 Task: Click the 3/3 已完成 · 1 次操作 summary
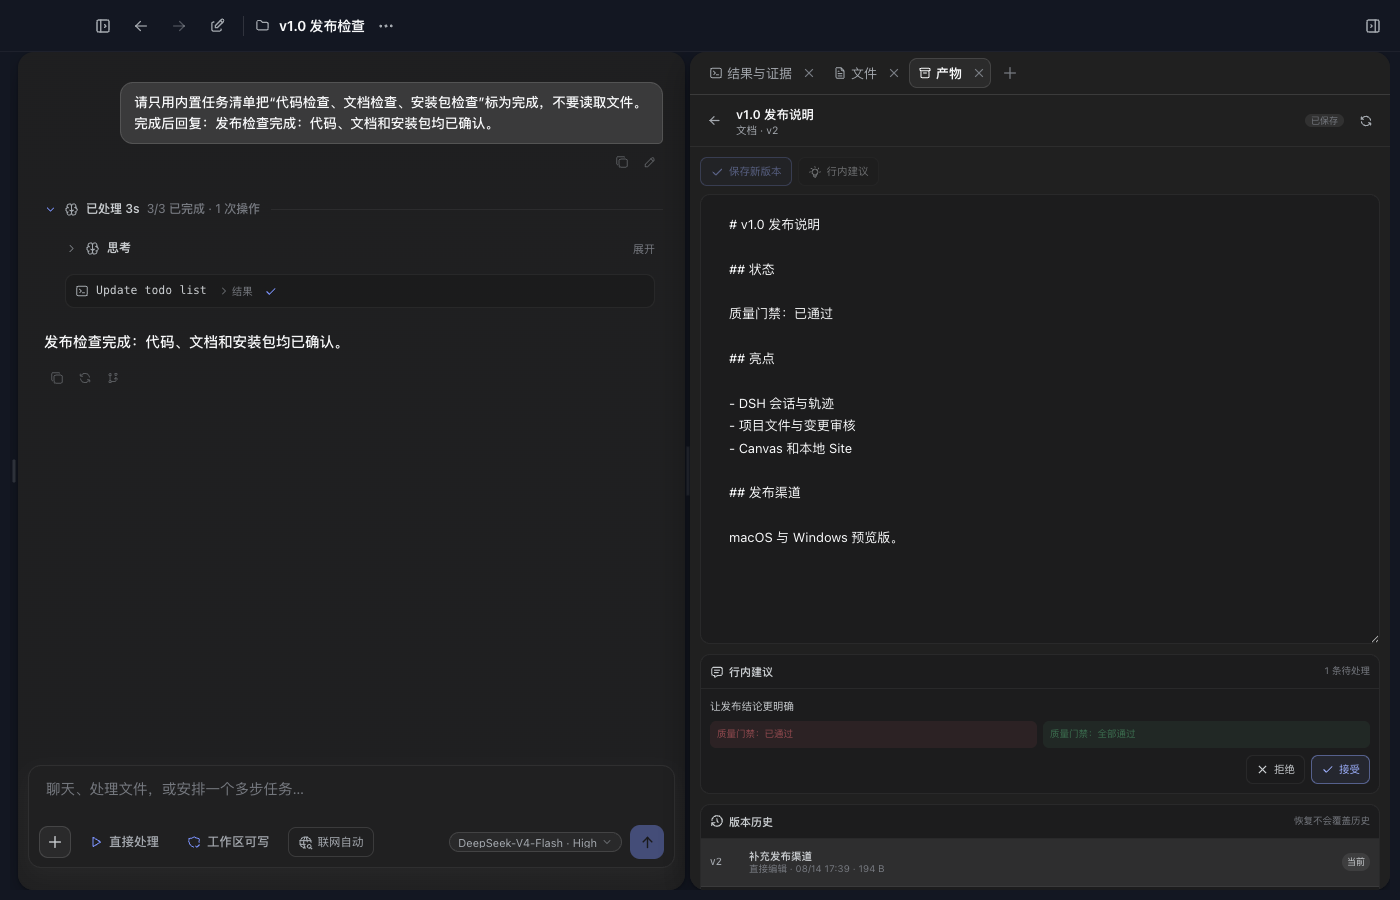point(203,209)
